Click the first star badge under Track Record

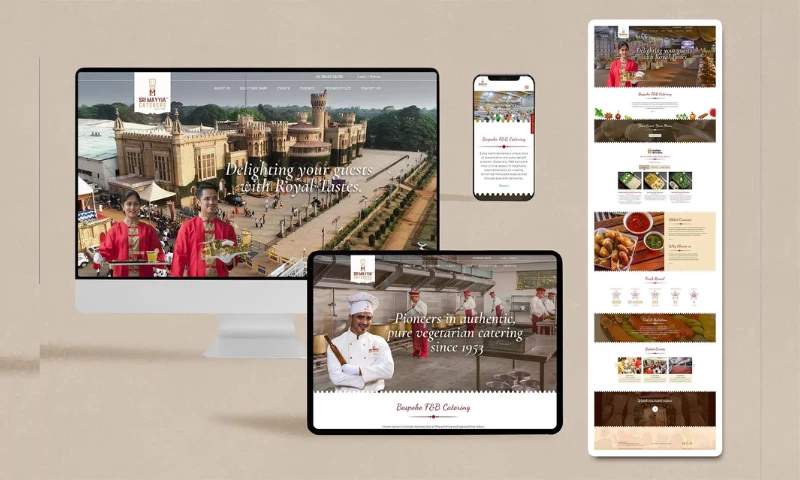616,295
